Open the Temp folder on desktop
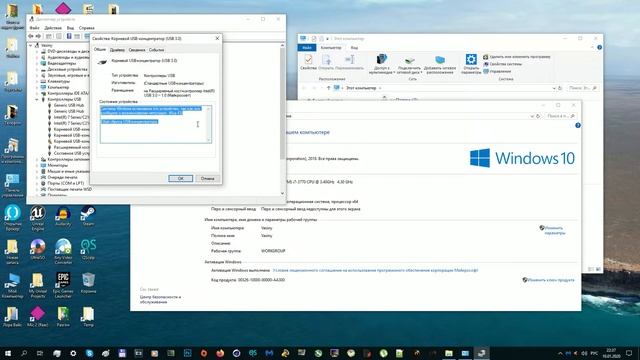This screenshot has width=640, height=360. coord(88,316)
